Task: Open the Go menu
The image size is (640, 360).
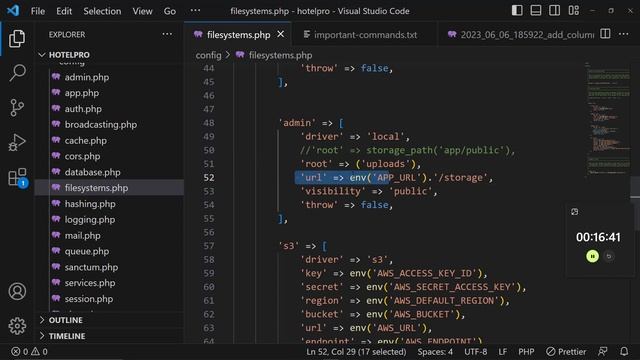Action: (x=170, y=11)
